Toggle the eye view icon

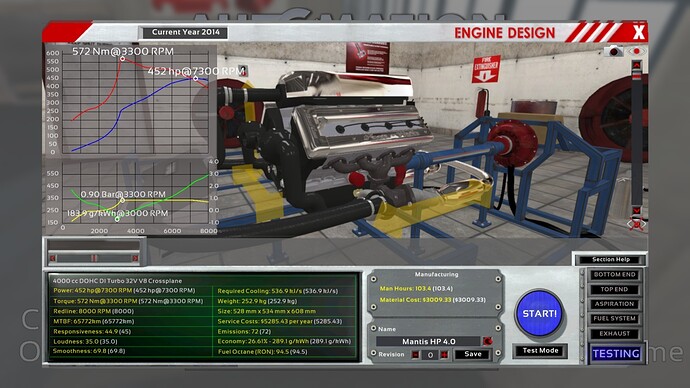(636, 51)
